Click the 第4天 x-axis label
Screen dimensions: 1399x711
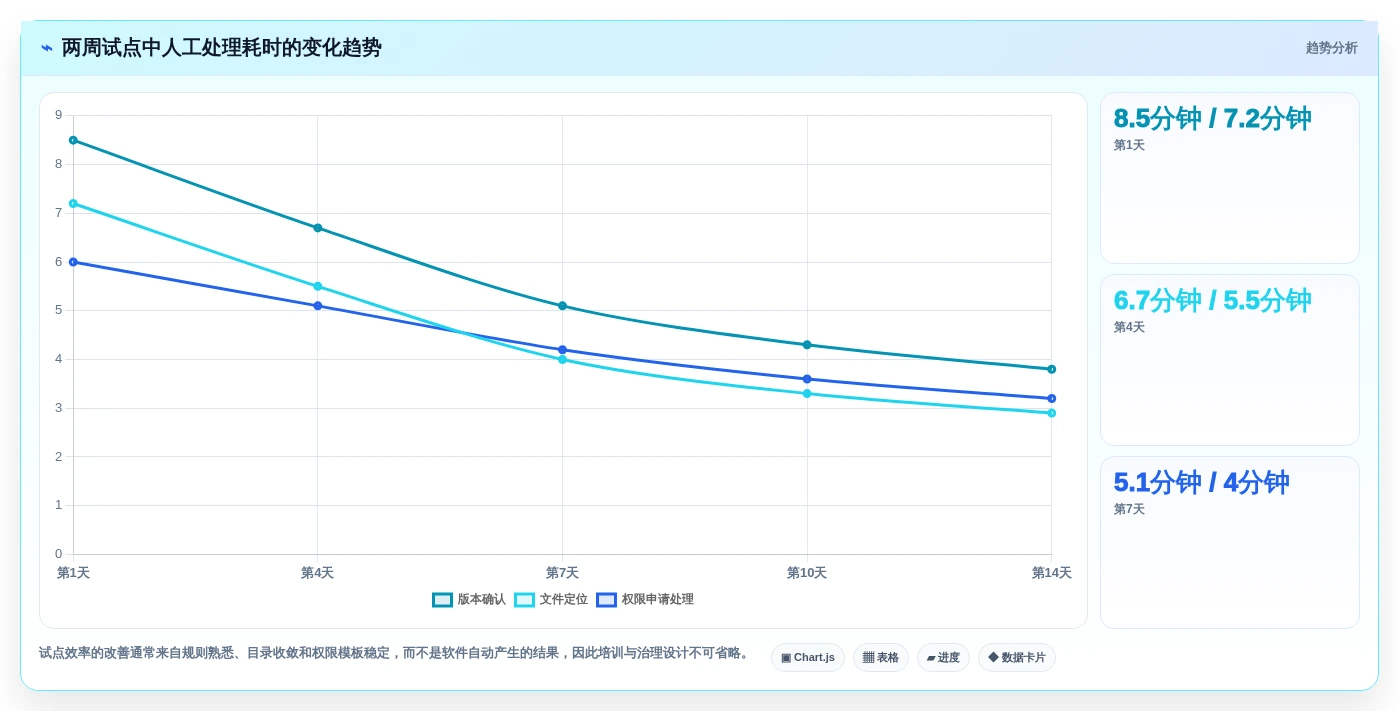coord(317,573)
